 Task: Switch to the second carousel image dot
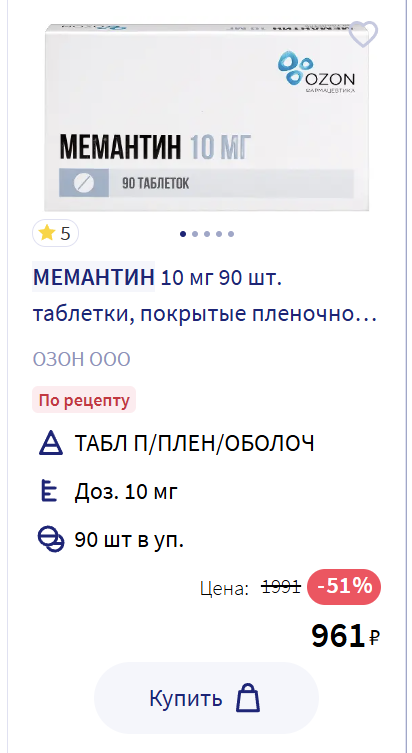(x=195, y=234)
